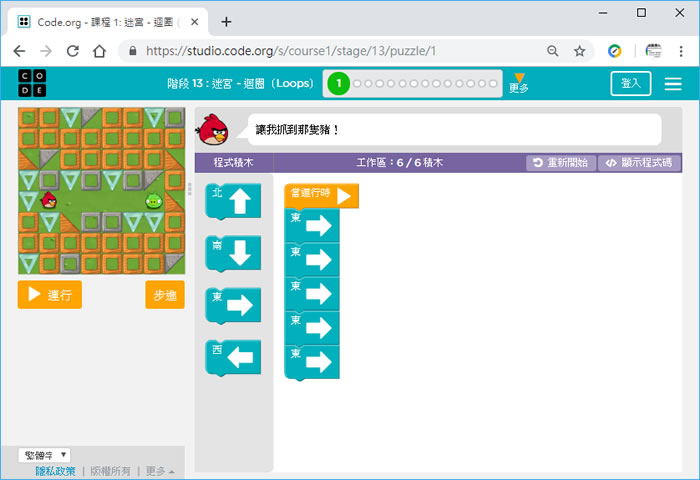The image size is (700, 480).
Task: Go forward with browser forward arrow
Action: click(x=46, y=51)
